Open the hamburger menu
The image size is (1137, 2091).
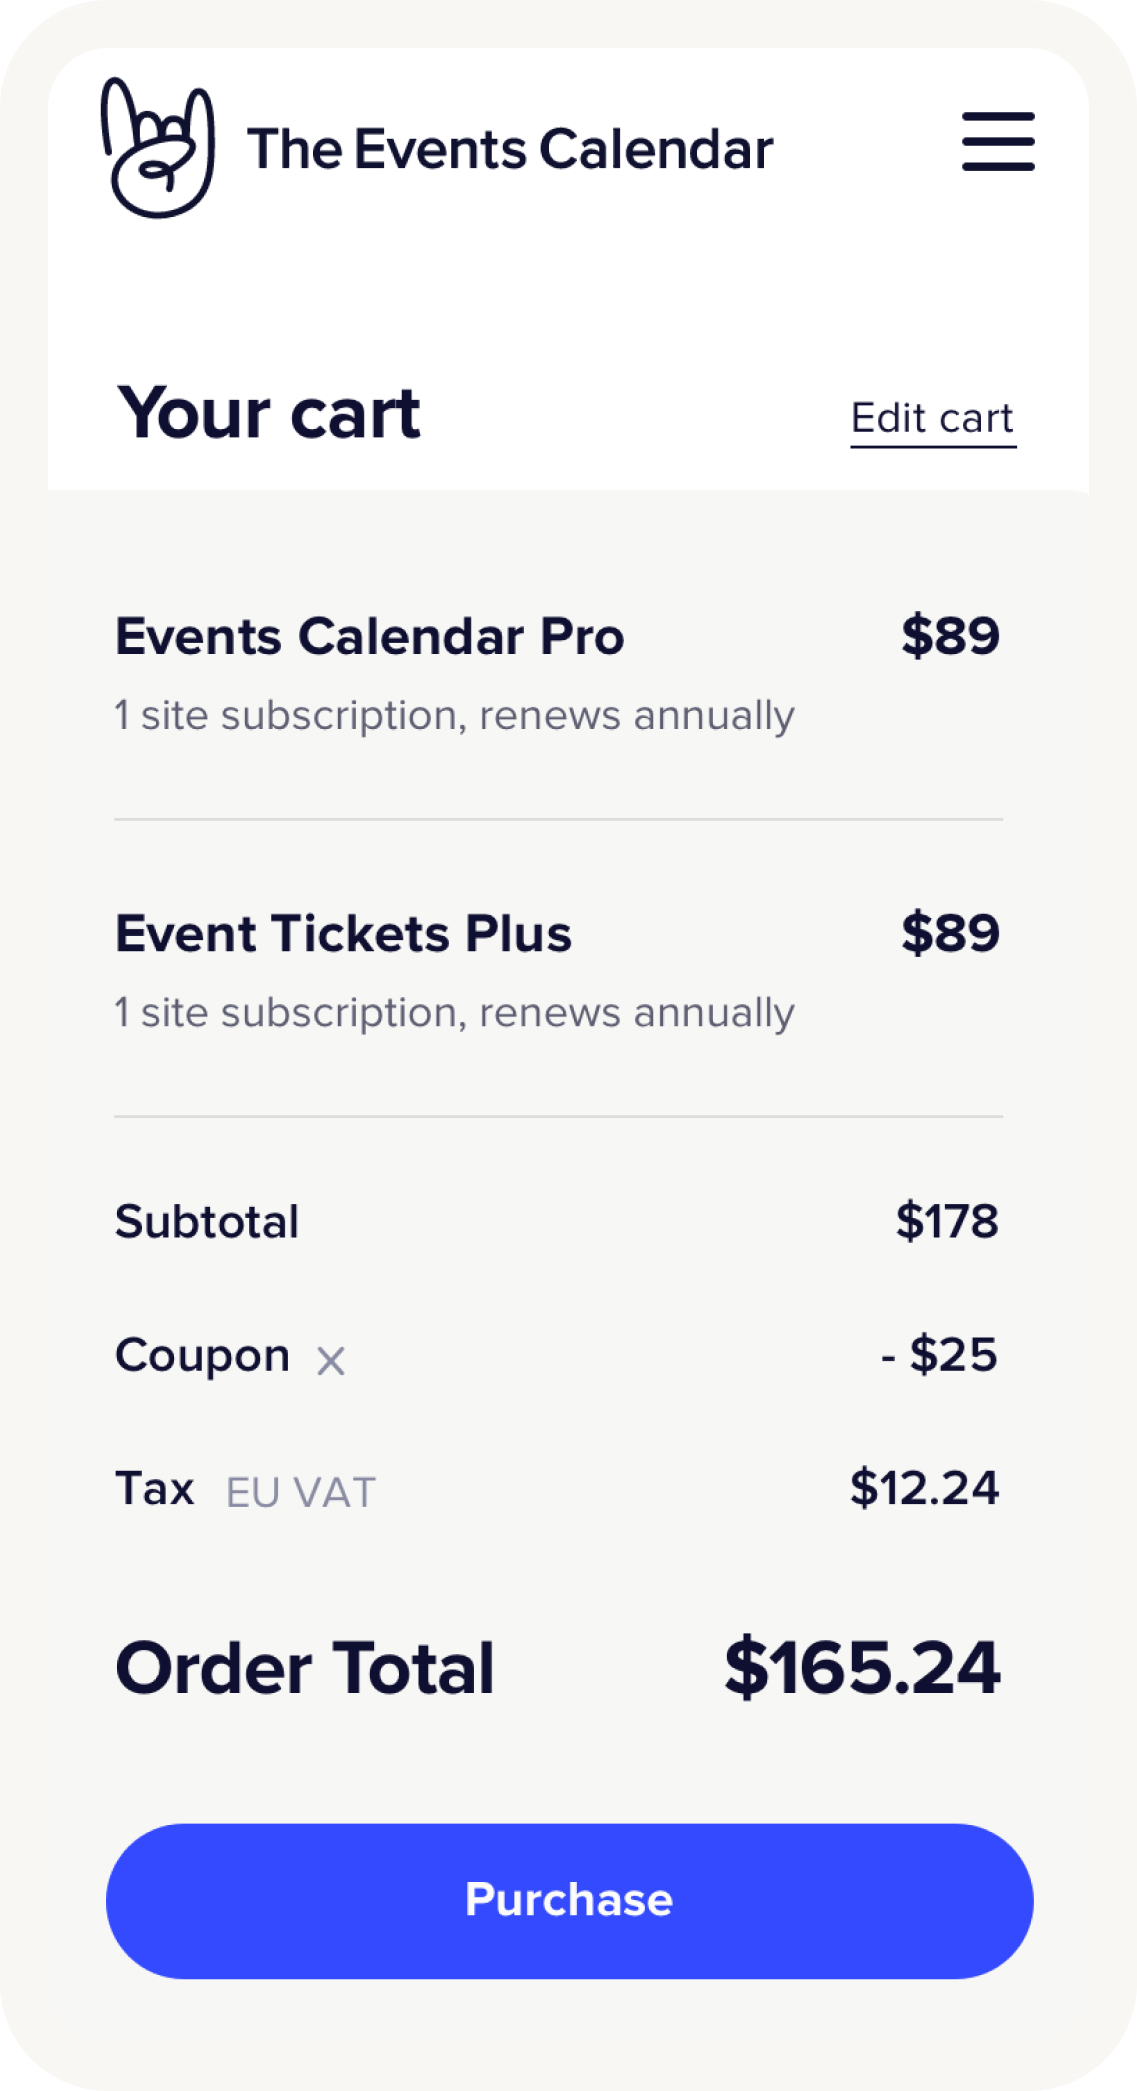click(997, 142)
